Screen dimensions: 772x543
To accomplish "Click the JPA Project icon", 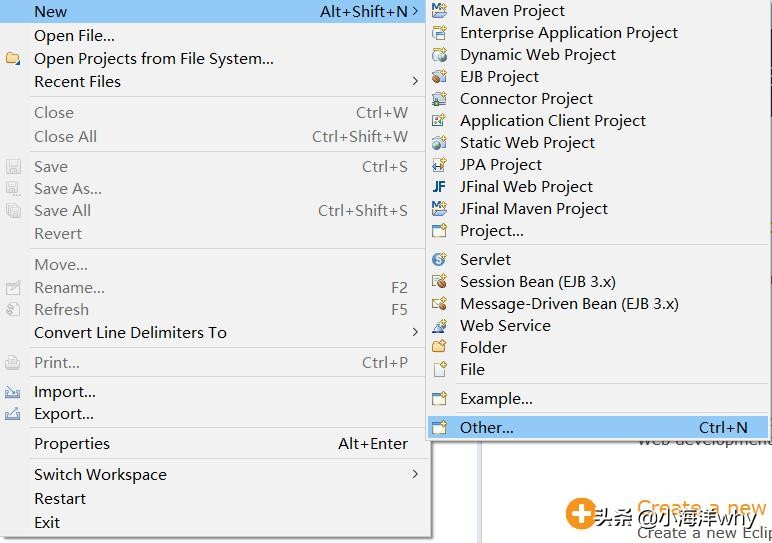I will (x=439, y=164).
